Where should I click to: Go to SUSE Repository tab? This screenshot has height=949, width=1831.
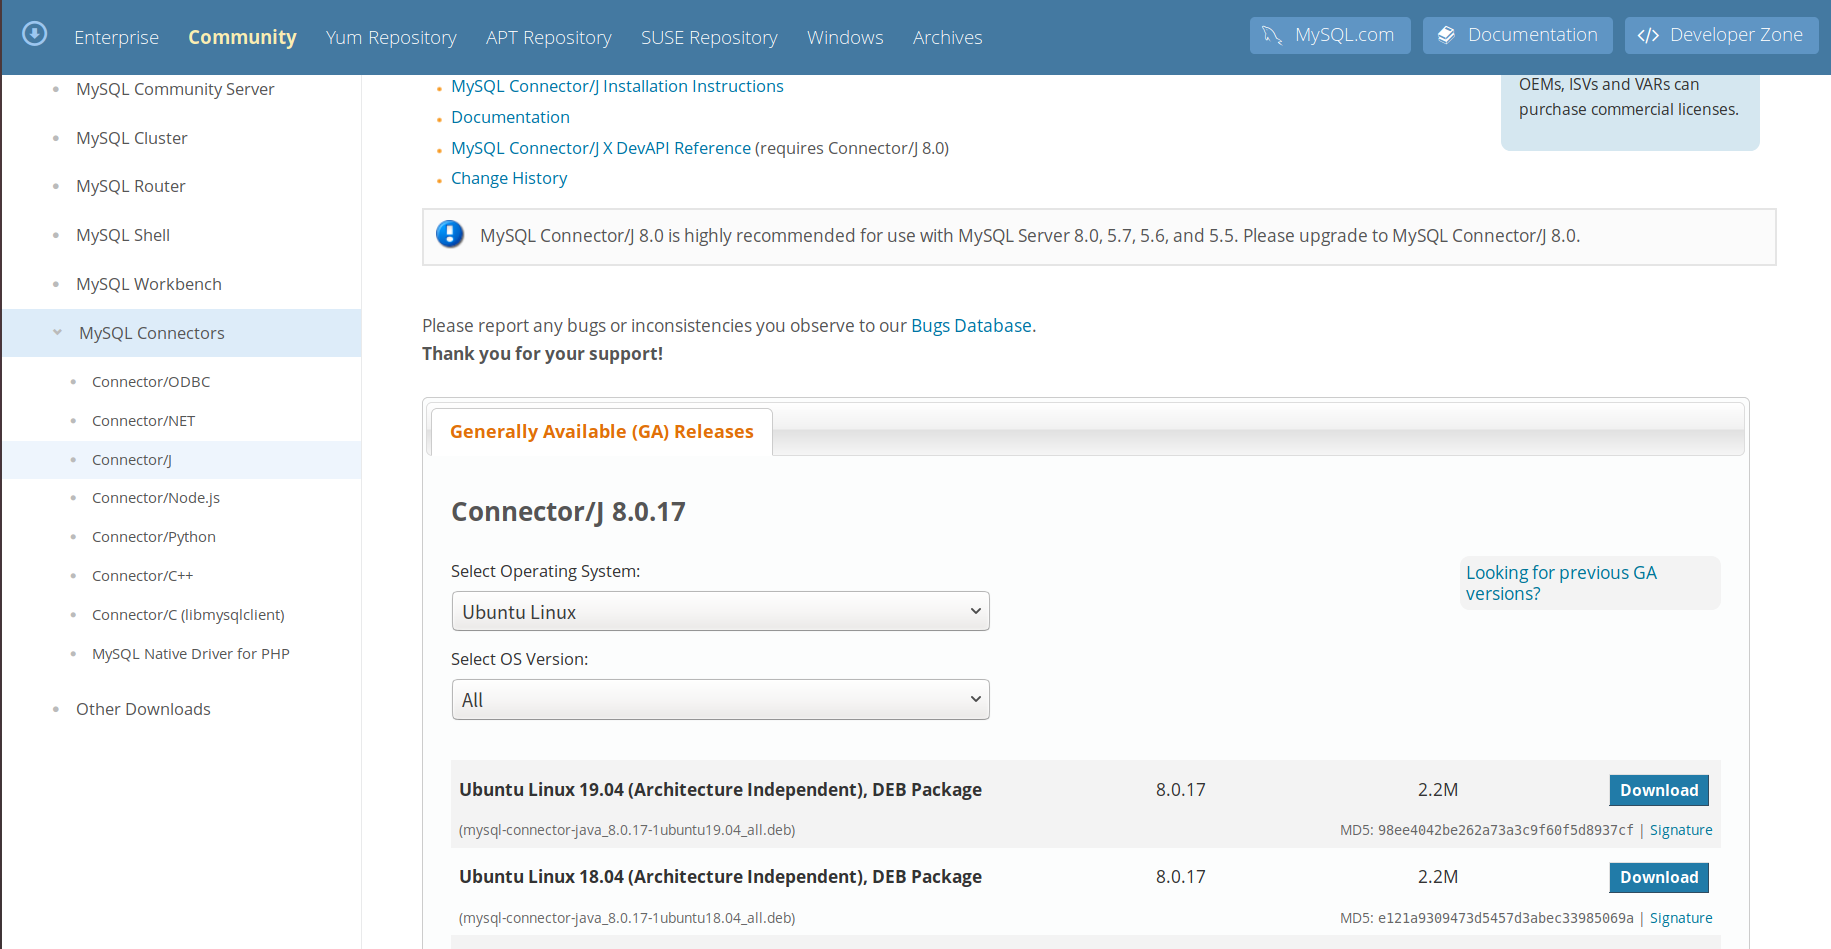click(709, 37)
